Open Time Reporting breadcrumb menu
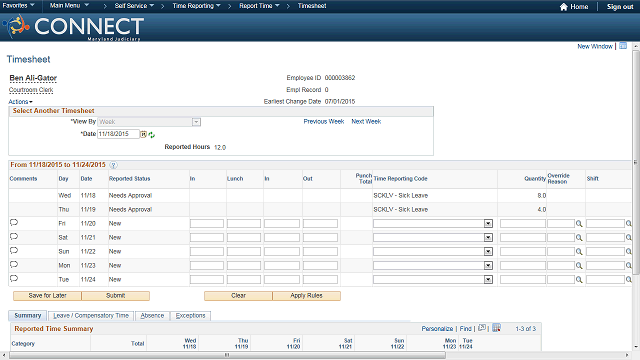The width and height of the screenshot is (640, 360). 196,6
